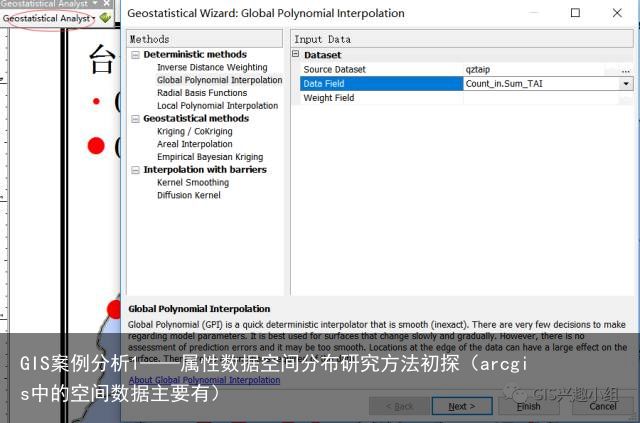640x423 pixels.
Task: Click the Interpolation with barriers heading
Action: 204,170
